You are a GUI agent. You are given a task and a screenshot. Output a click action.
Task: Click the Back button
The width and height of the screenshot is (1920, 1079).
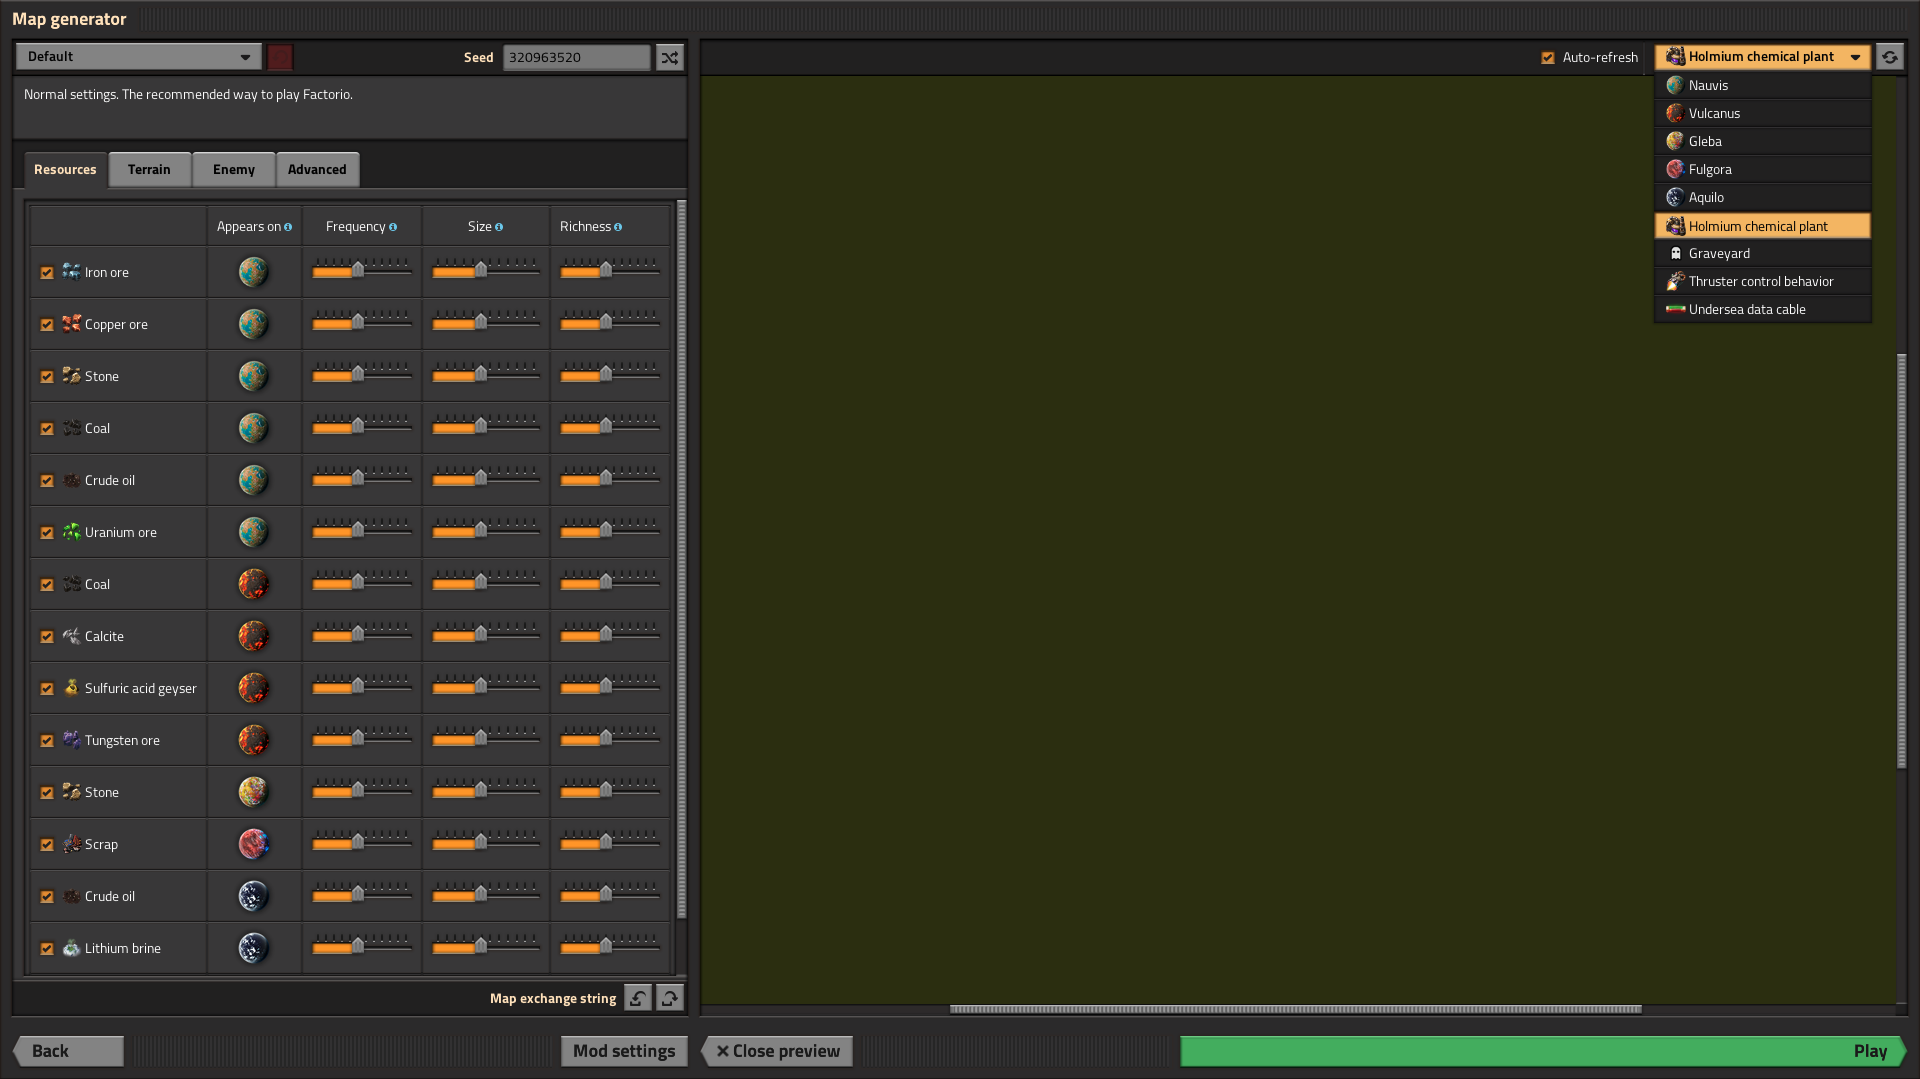coord(68,1051)
